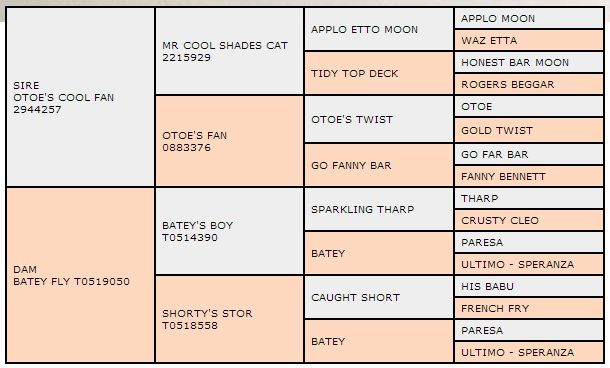The width and height of the screenshot is (610, 368).
Task: Select BATEY'S BOY T0514390 cell
Action: pos(230,231)
